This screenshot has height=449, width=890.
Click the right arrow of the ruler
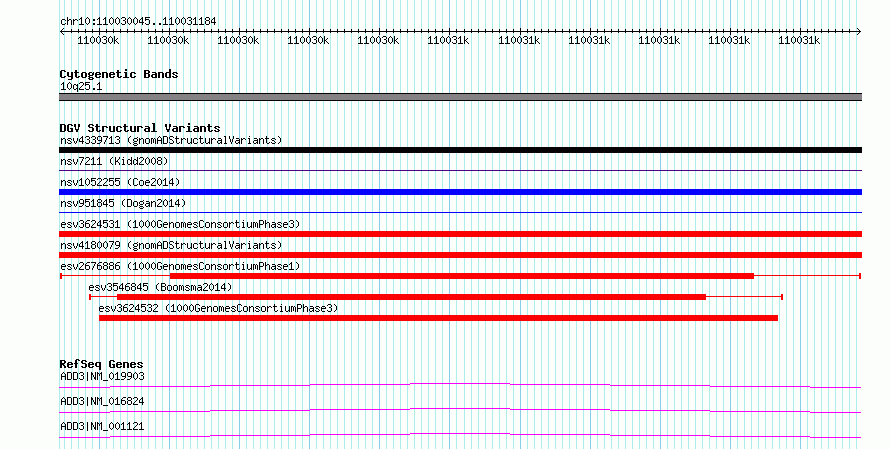[859, 32]
